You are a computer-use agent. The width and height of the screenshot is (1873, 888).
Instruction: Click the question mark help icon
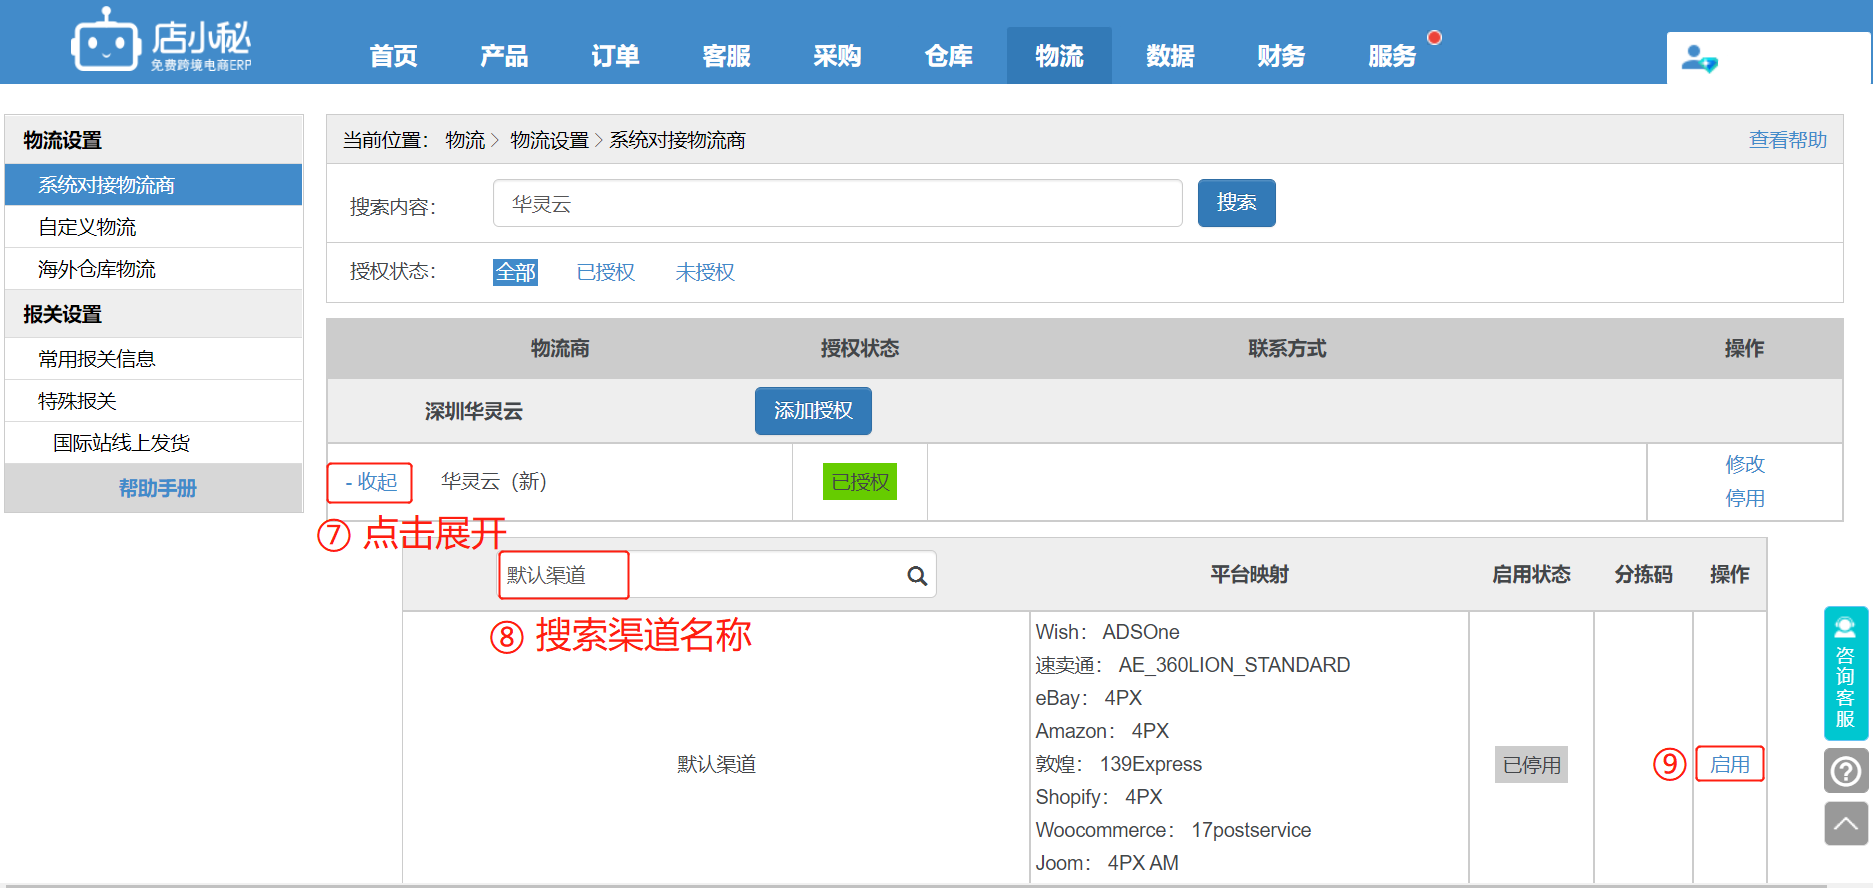tap(1846, 771)
